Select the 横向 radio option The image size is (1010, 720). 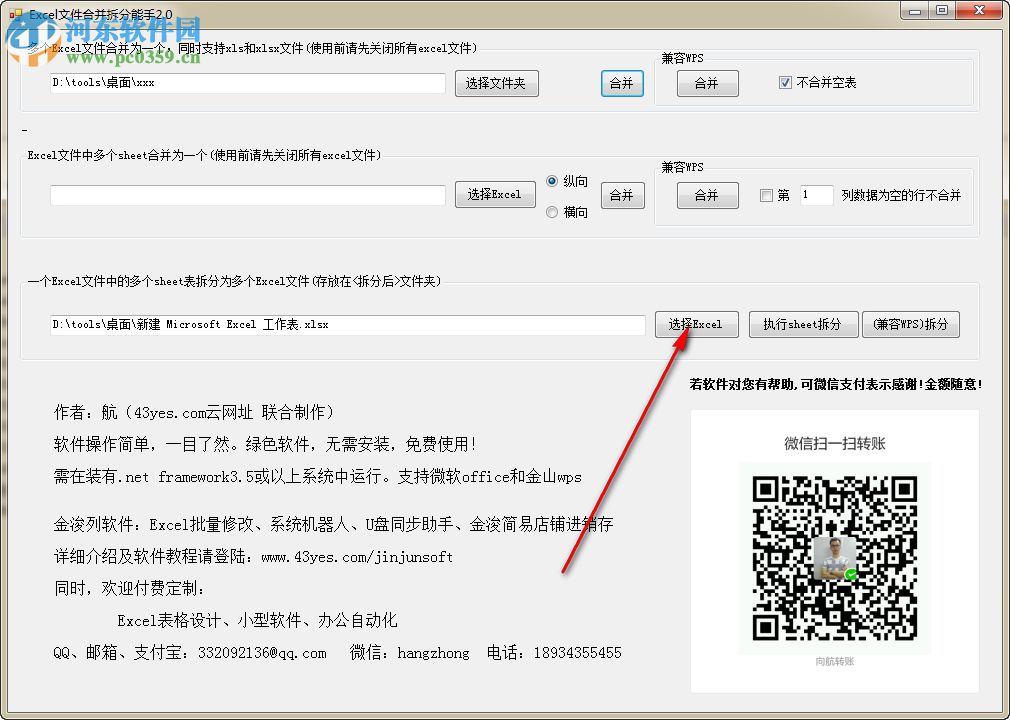click(551, 212)
